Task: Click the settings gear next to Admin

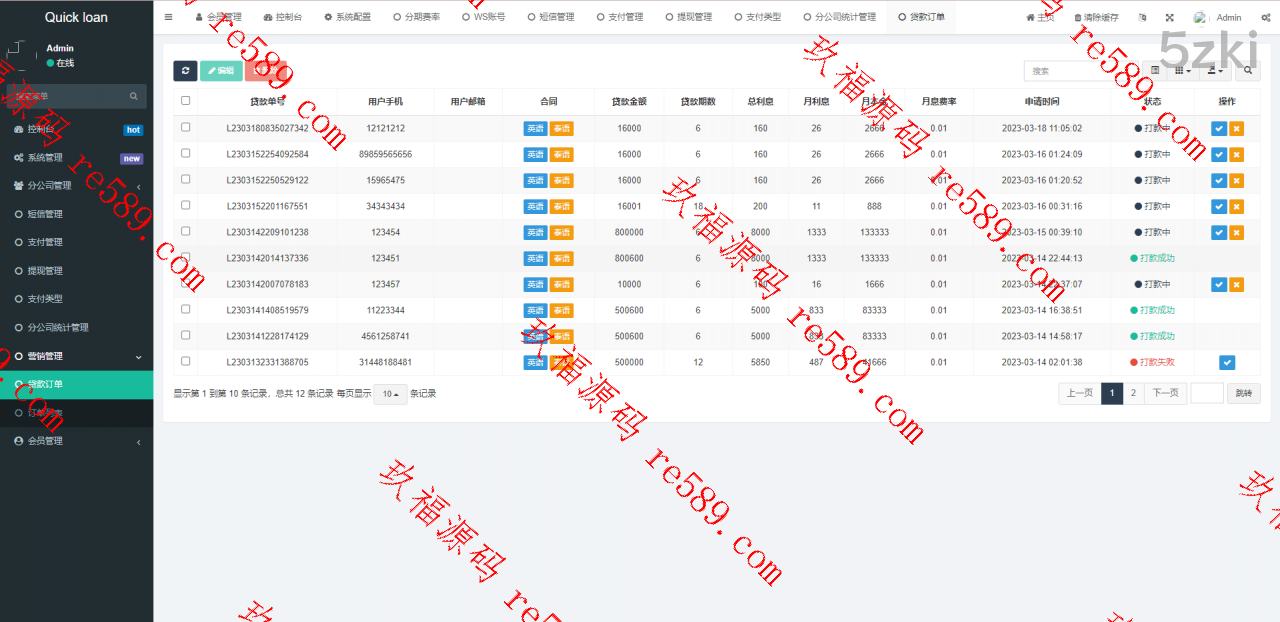Action: pos(1263,17)
